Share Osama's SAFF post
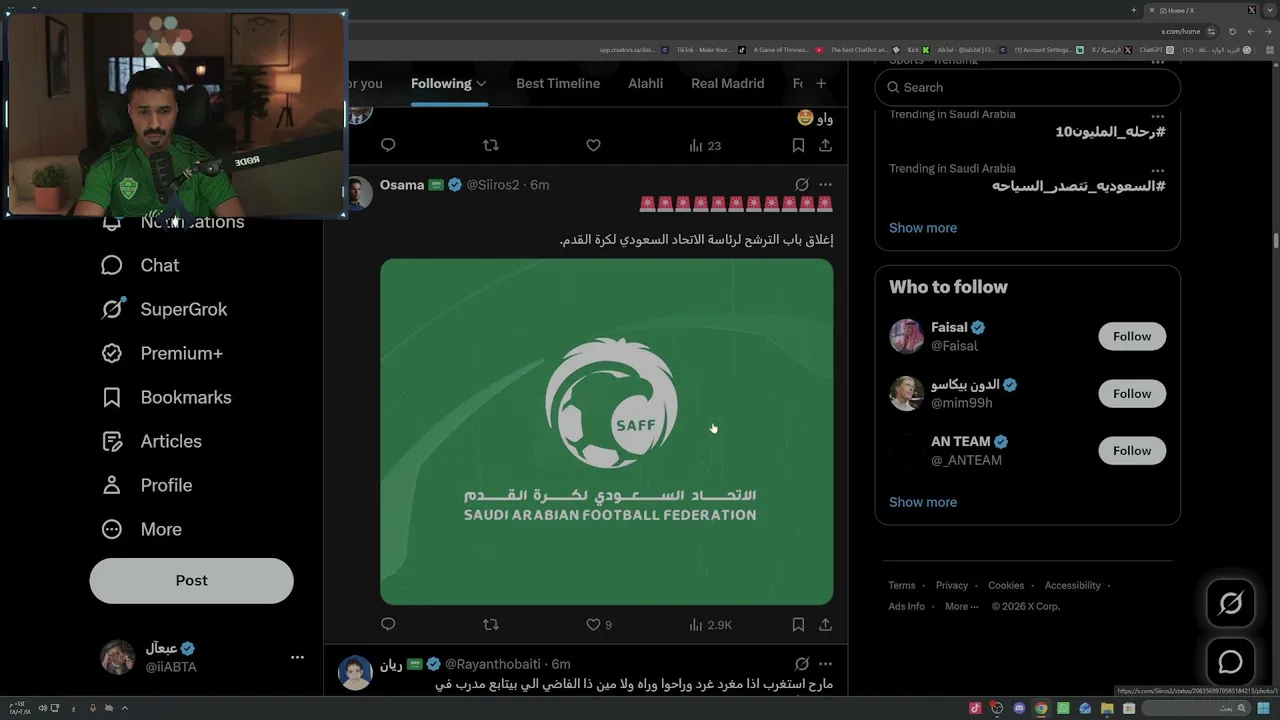The width and height of the screenshot is (1280, 720). [x=825, y=624]
